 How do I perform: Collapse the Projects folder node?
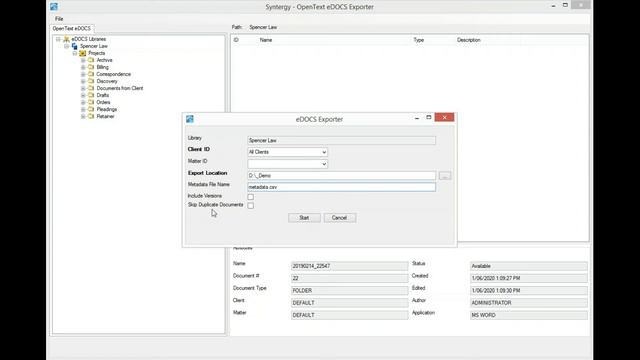pyautogui.click(x=75, y=53)
